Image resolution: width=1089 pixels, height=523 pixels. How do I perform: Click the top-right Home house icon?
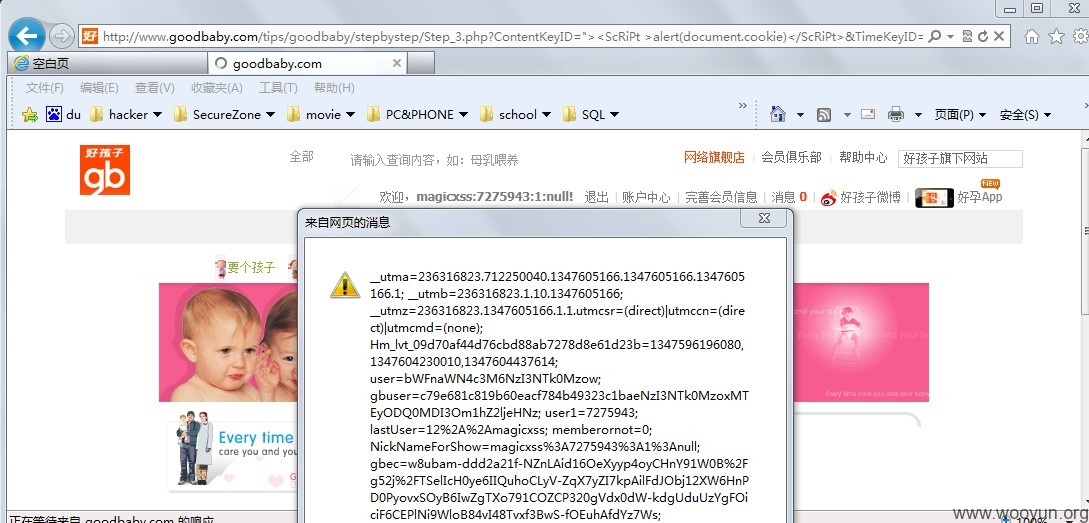pos(1032,36)
